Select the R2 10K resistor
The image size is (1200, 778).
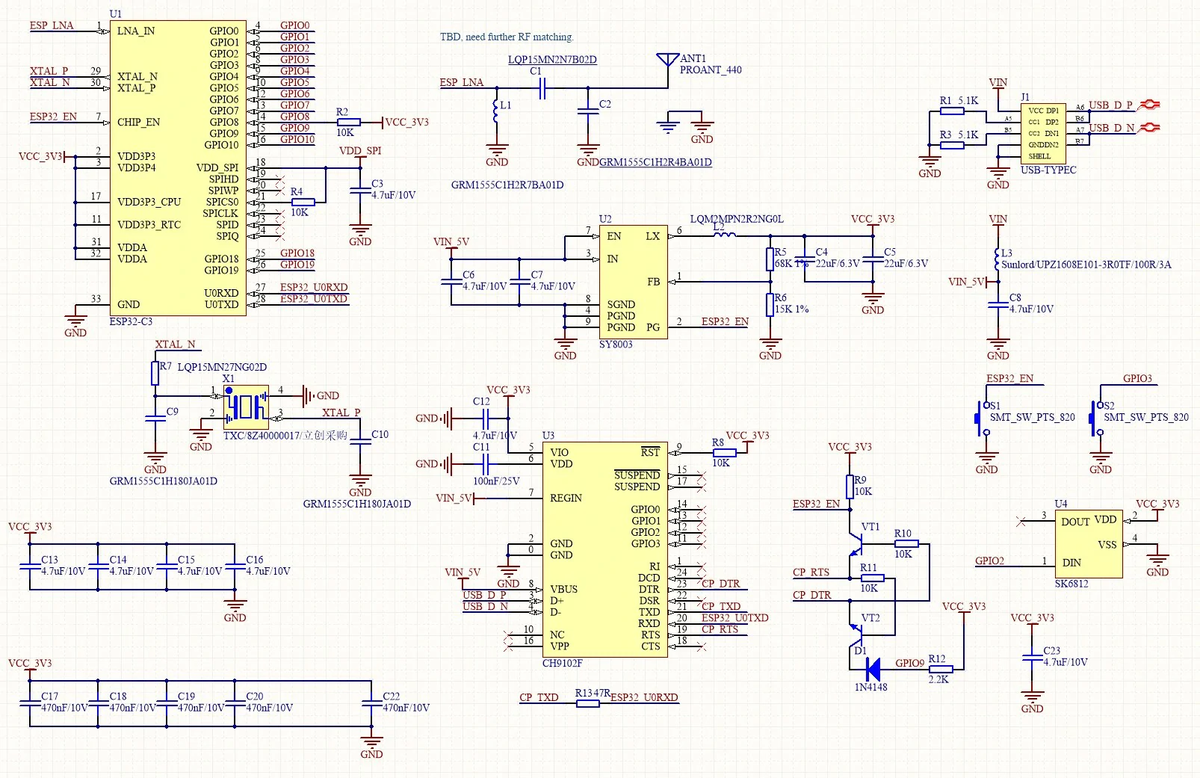(346, 121)
